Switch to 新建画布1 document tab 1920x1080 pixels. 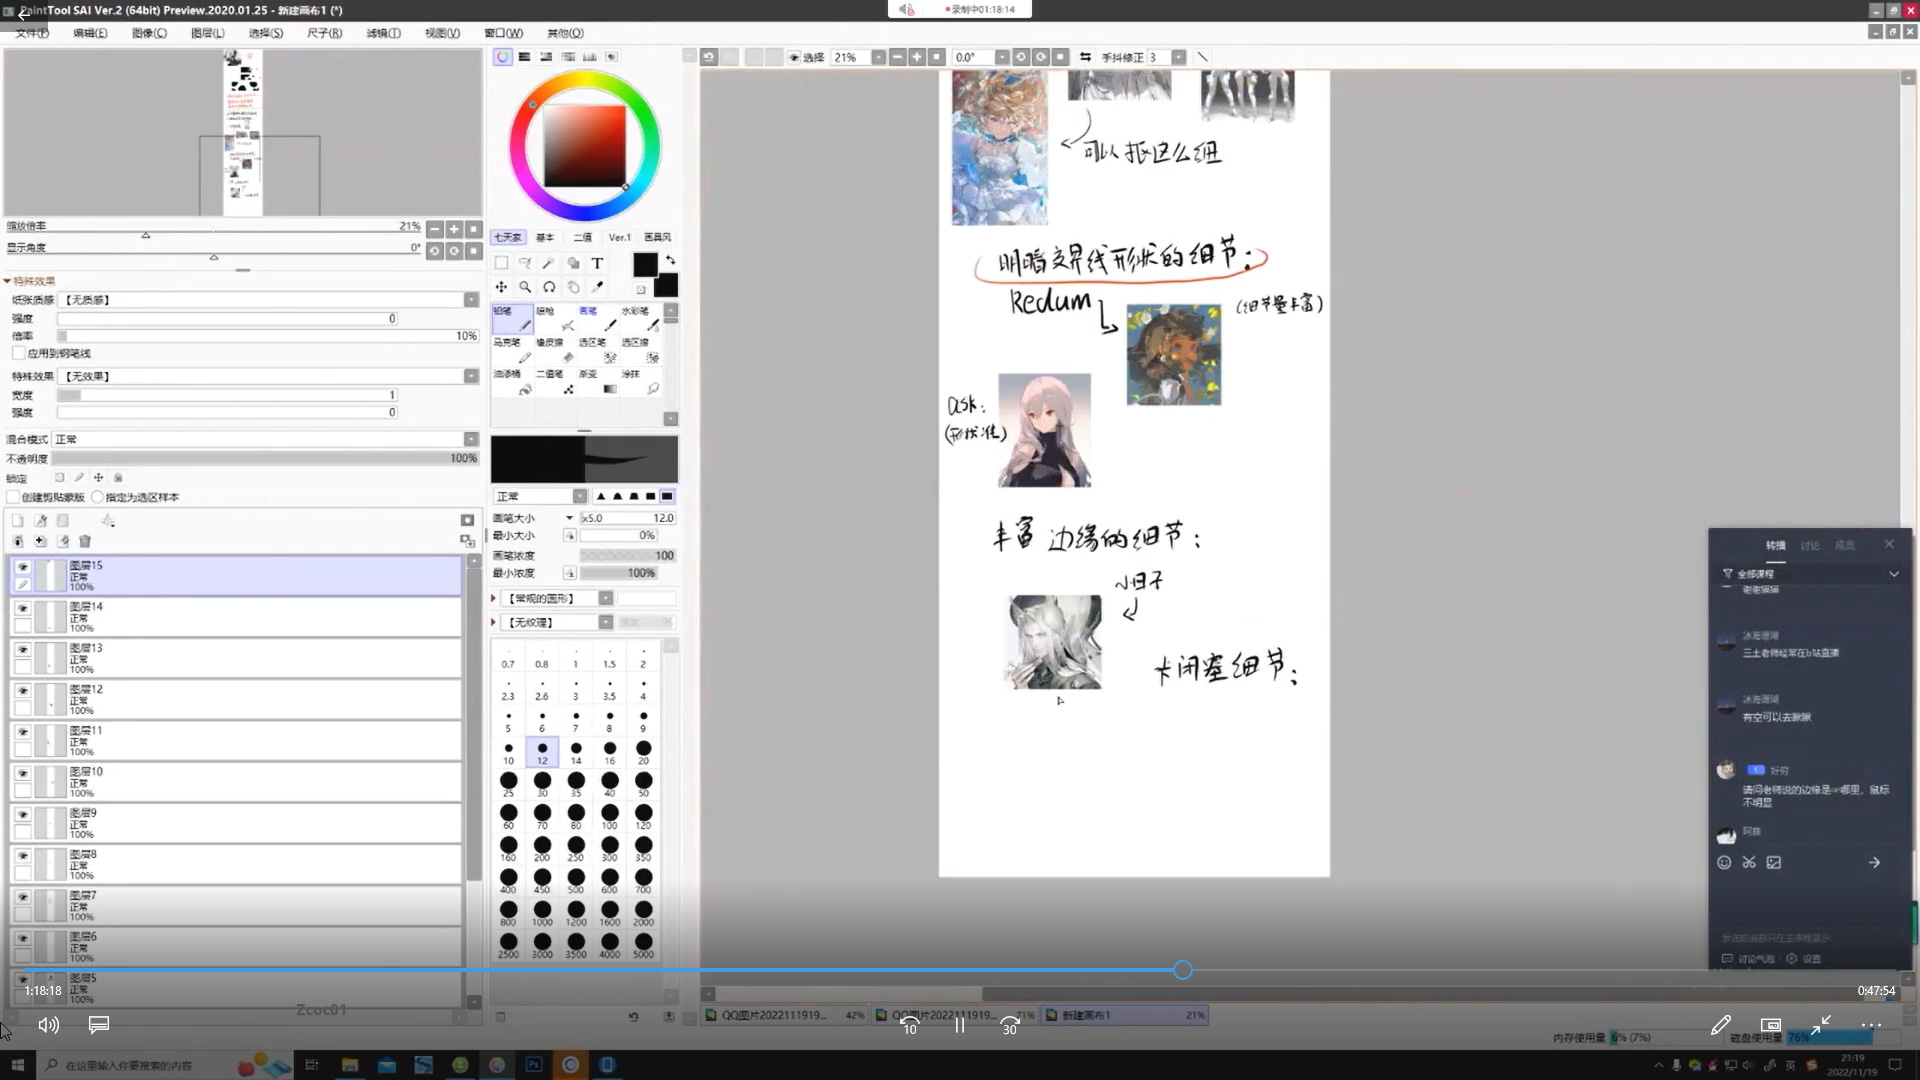coord(1125,1015)
